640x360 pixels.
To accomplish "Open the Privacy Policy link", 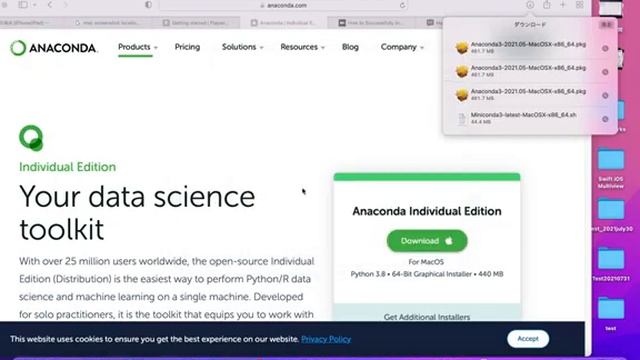I will coord(326,339).
